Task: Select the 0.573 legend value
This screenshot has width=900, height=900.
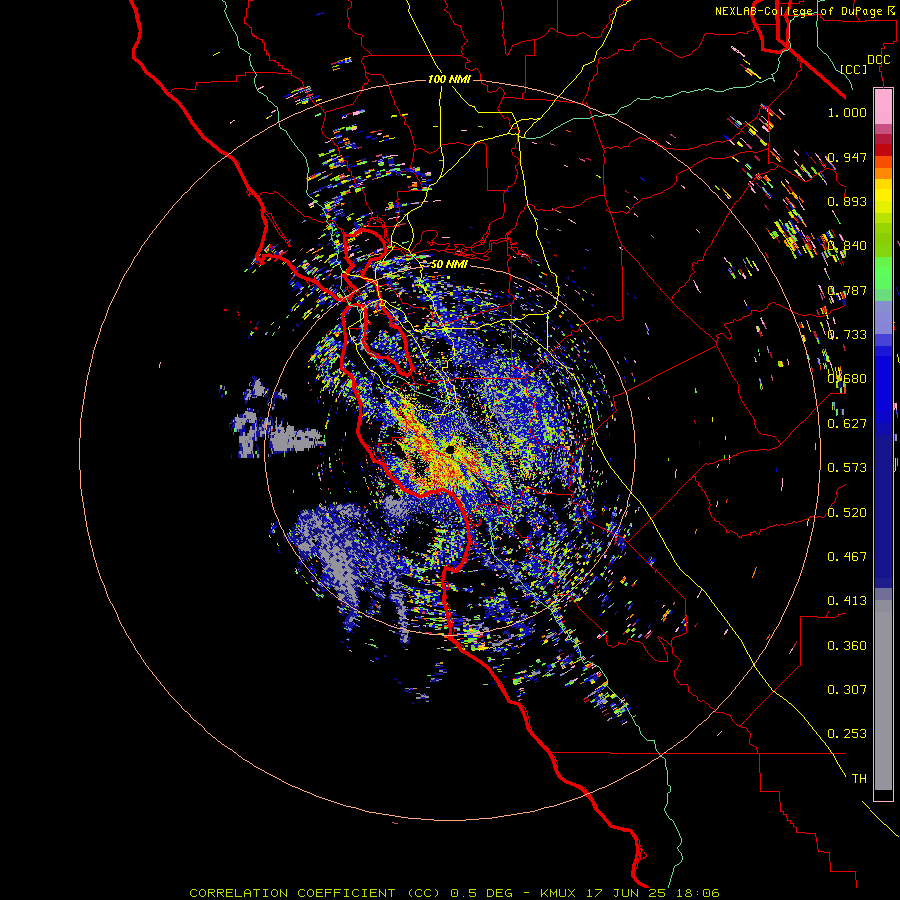Action: click(847, 468)
